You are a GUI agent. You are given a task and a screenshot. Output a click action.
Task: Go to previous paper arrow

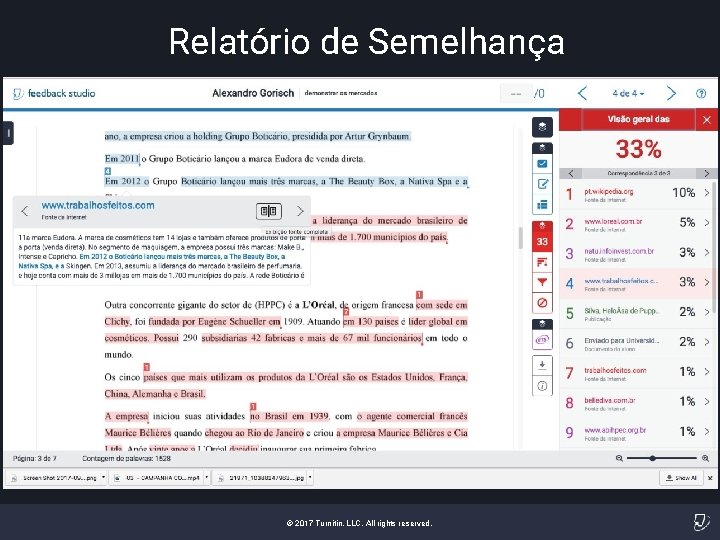point(582,93)
